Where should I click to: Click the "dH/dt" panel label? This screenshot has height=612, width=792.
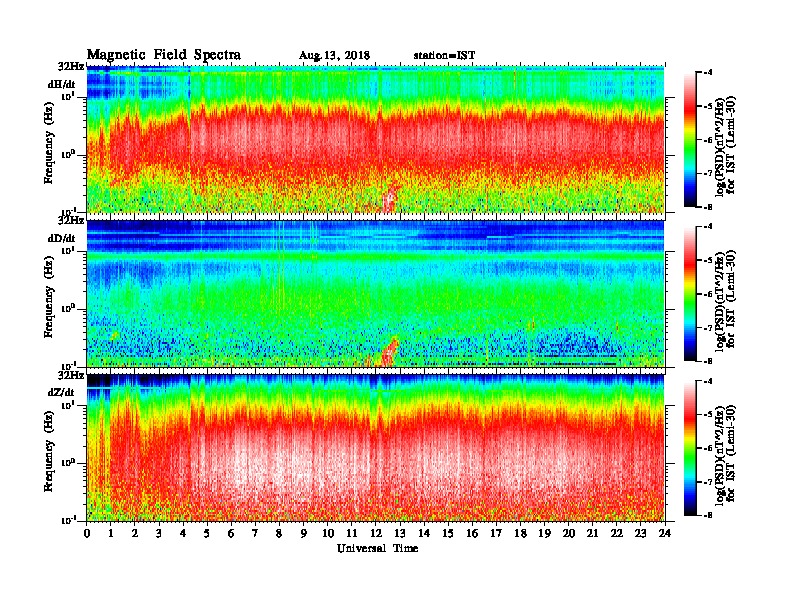[61, 85]
